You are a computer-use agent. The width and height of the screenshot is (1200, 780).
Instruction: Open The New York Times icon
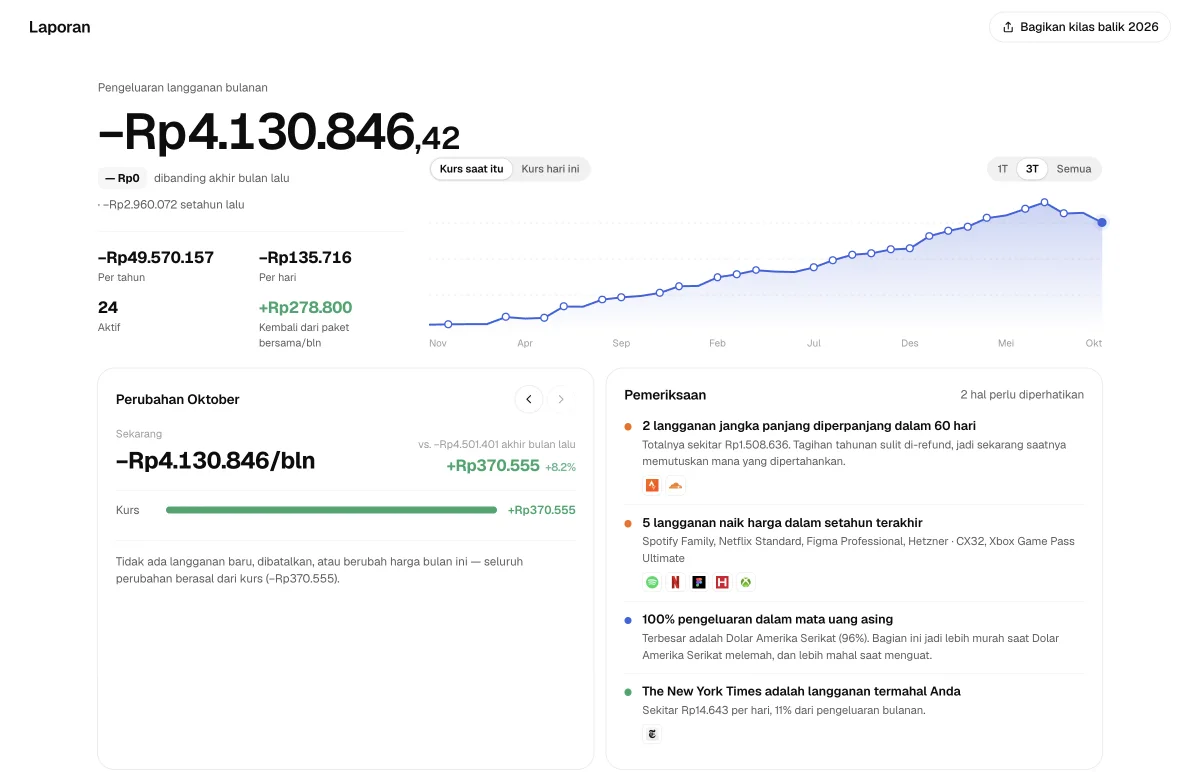click(652, 734)
